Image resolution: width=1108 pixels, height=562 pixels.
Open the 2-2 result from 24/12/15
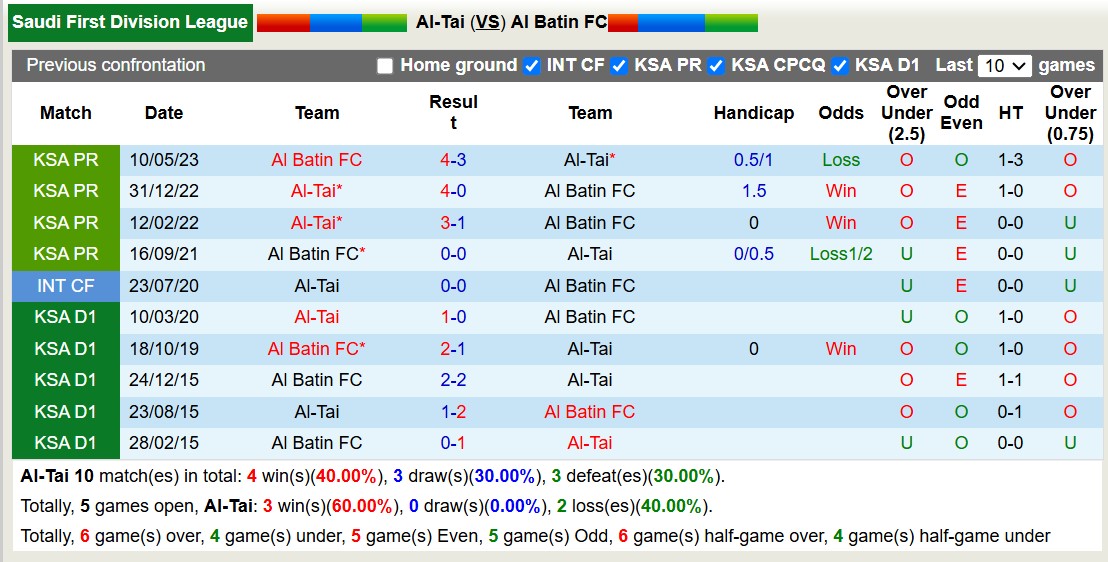[x=453, y=380]
